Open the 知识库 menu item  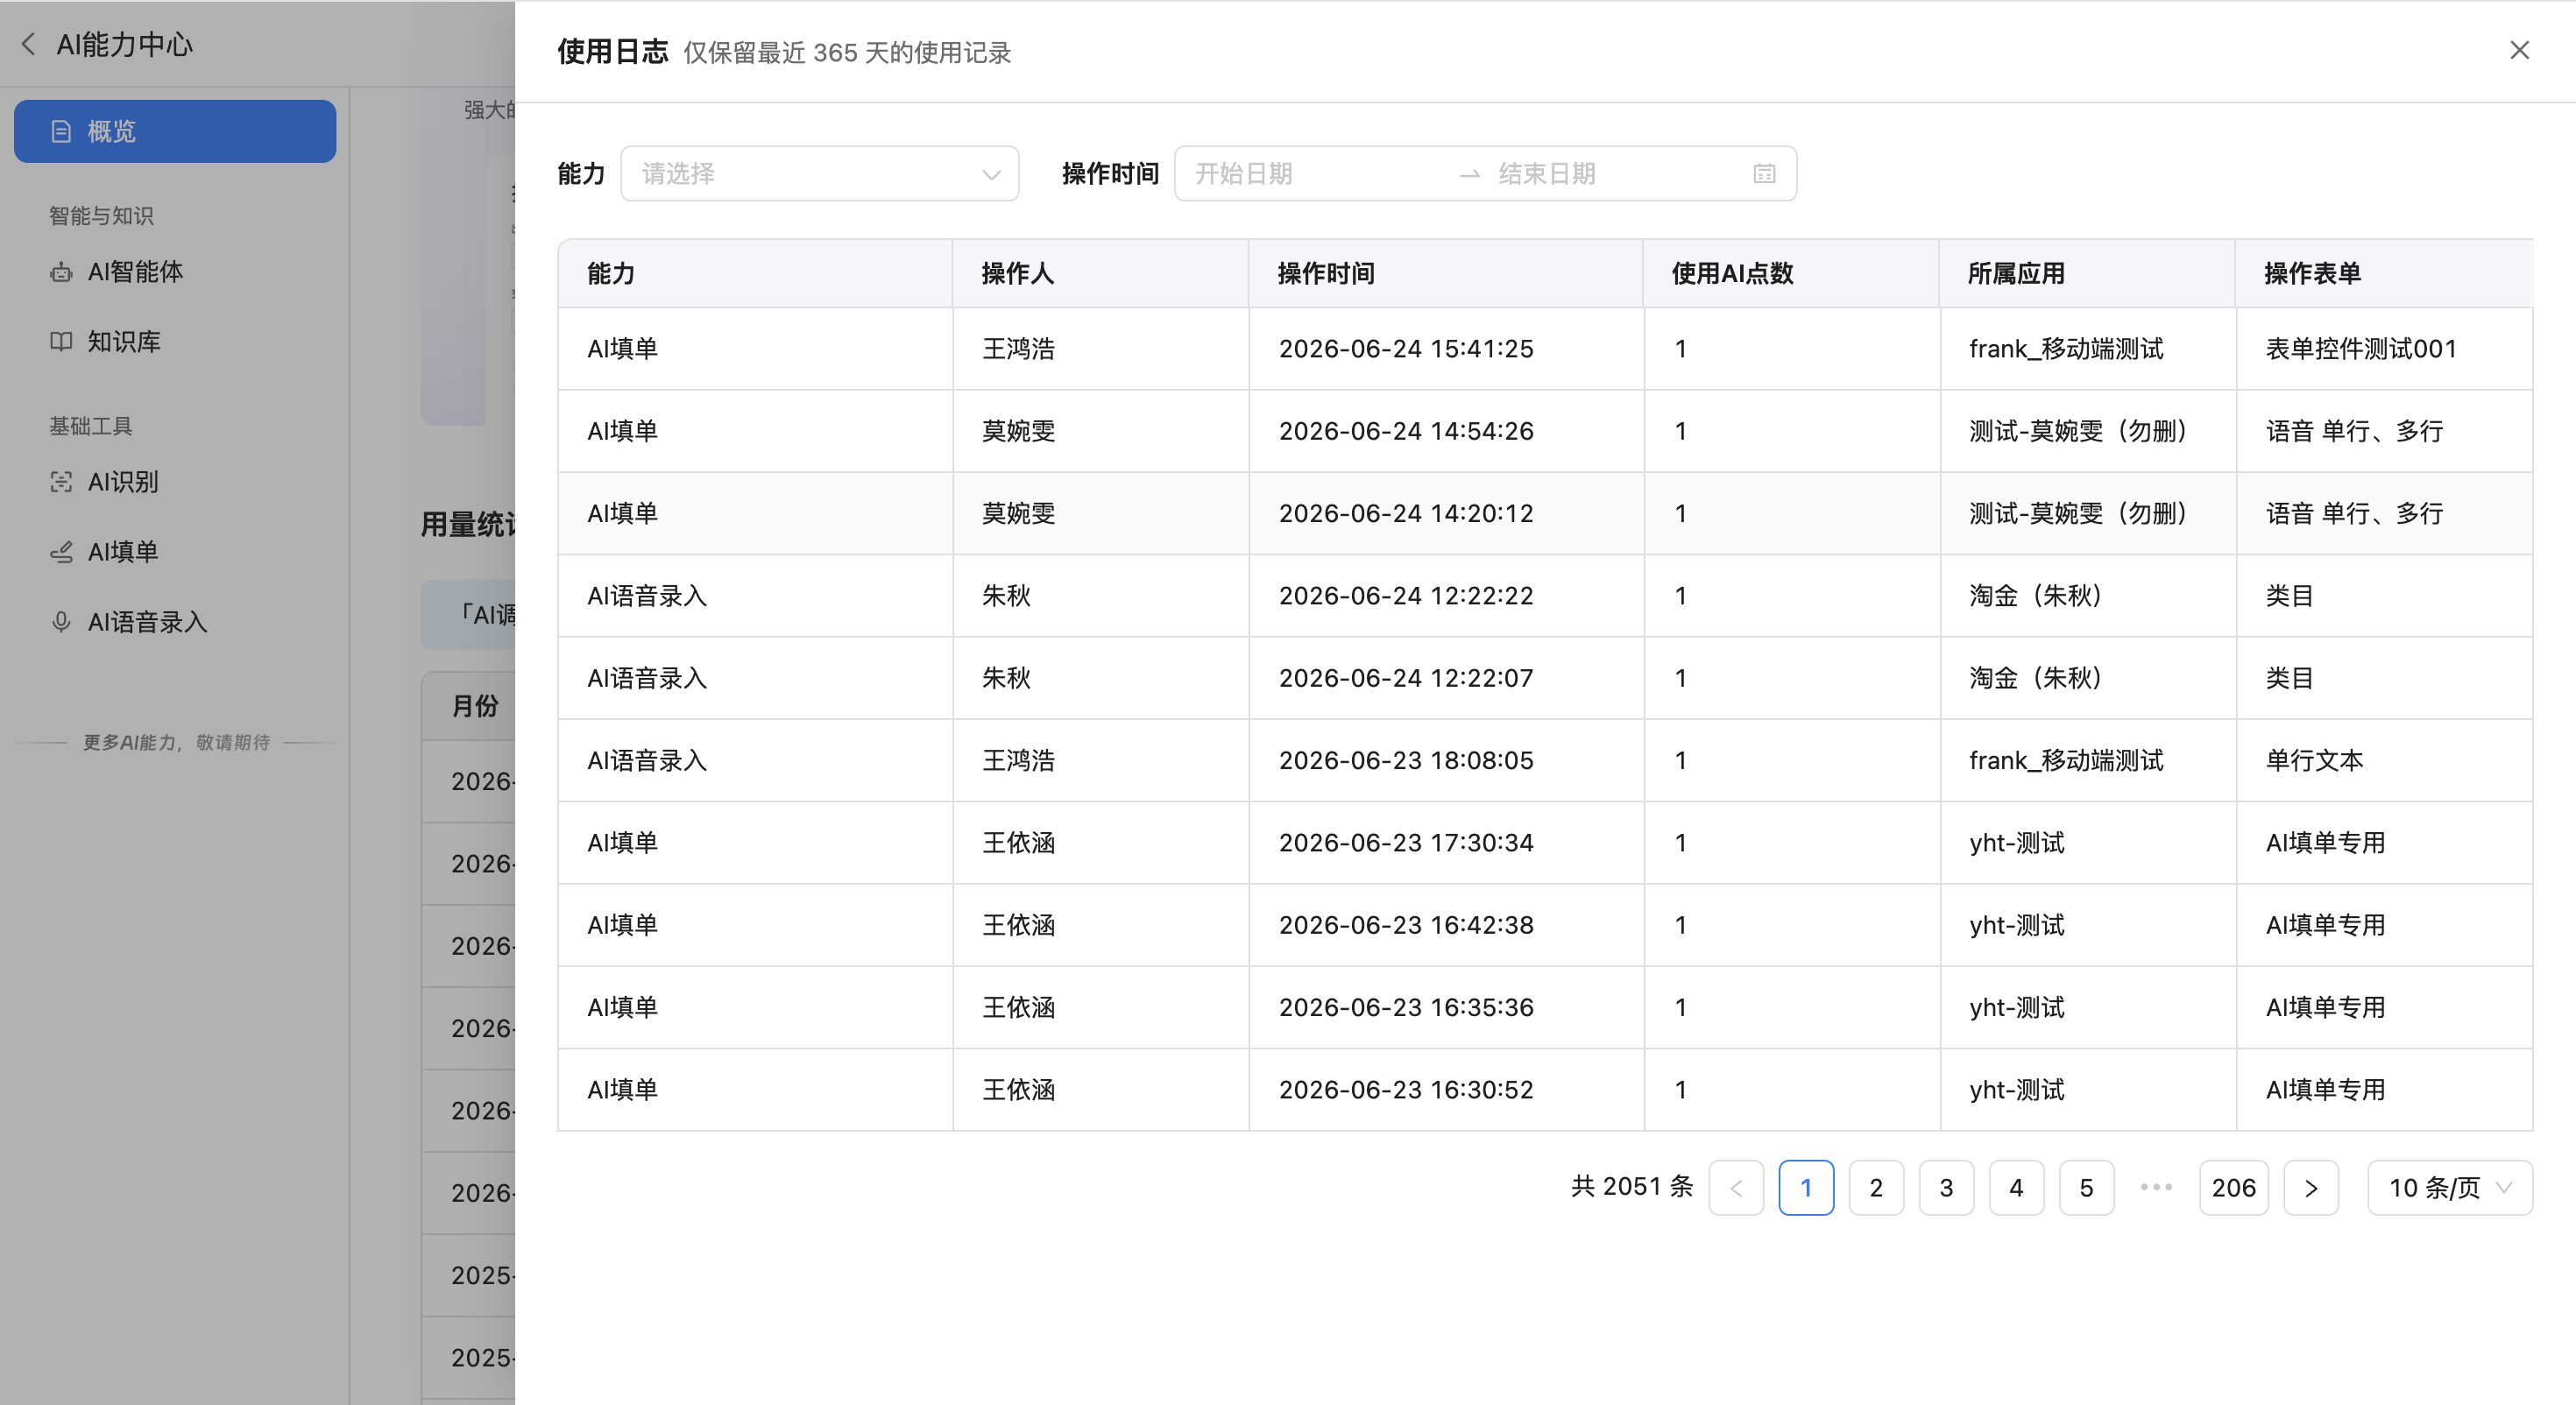pyautogui.click(x=175, y=342)
